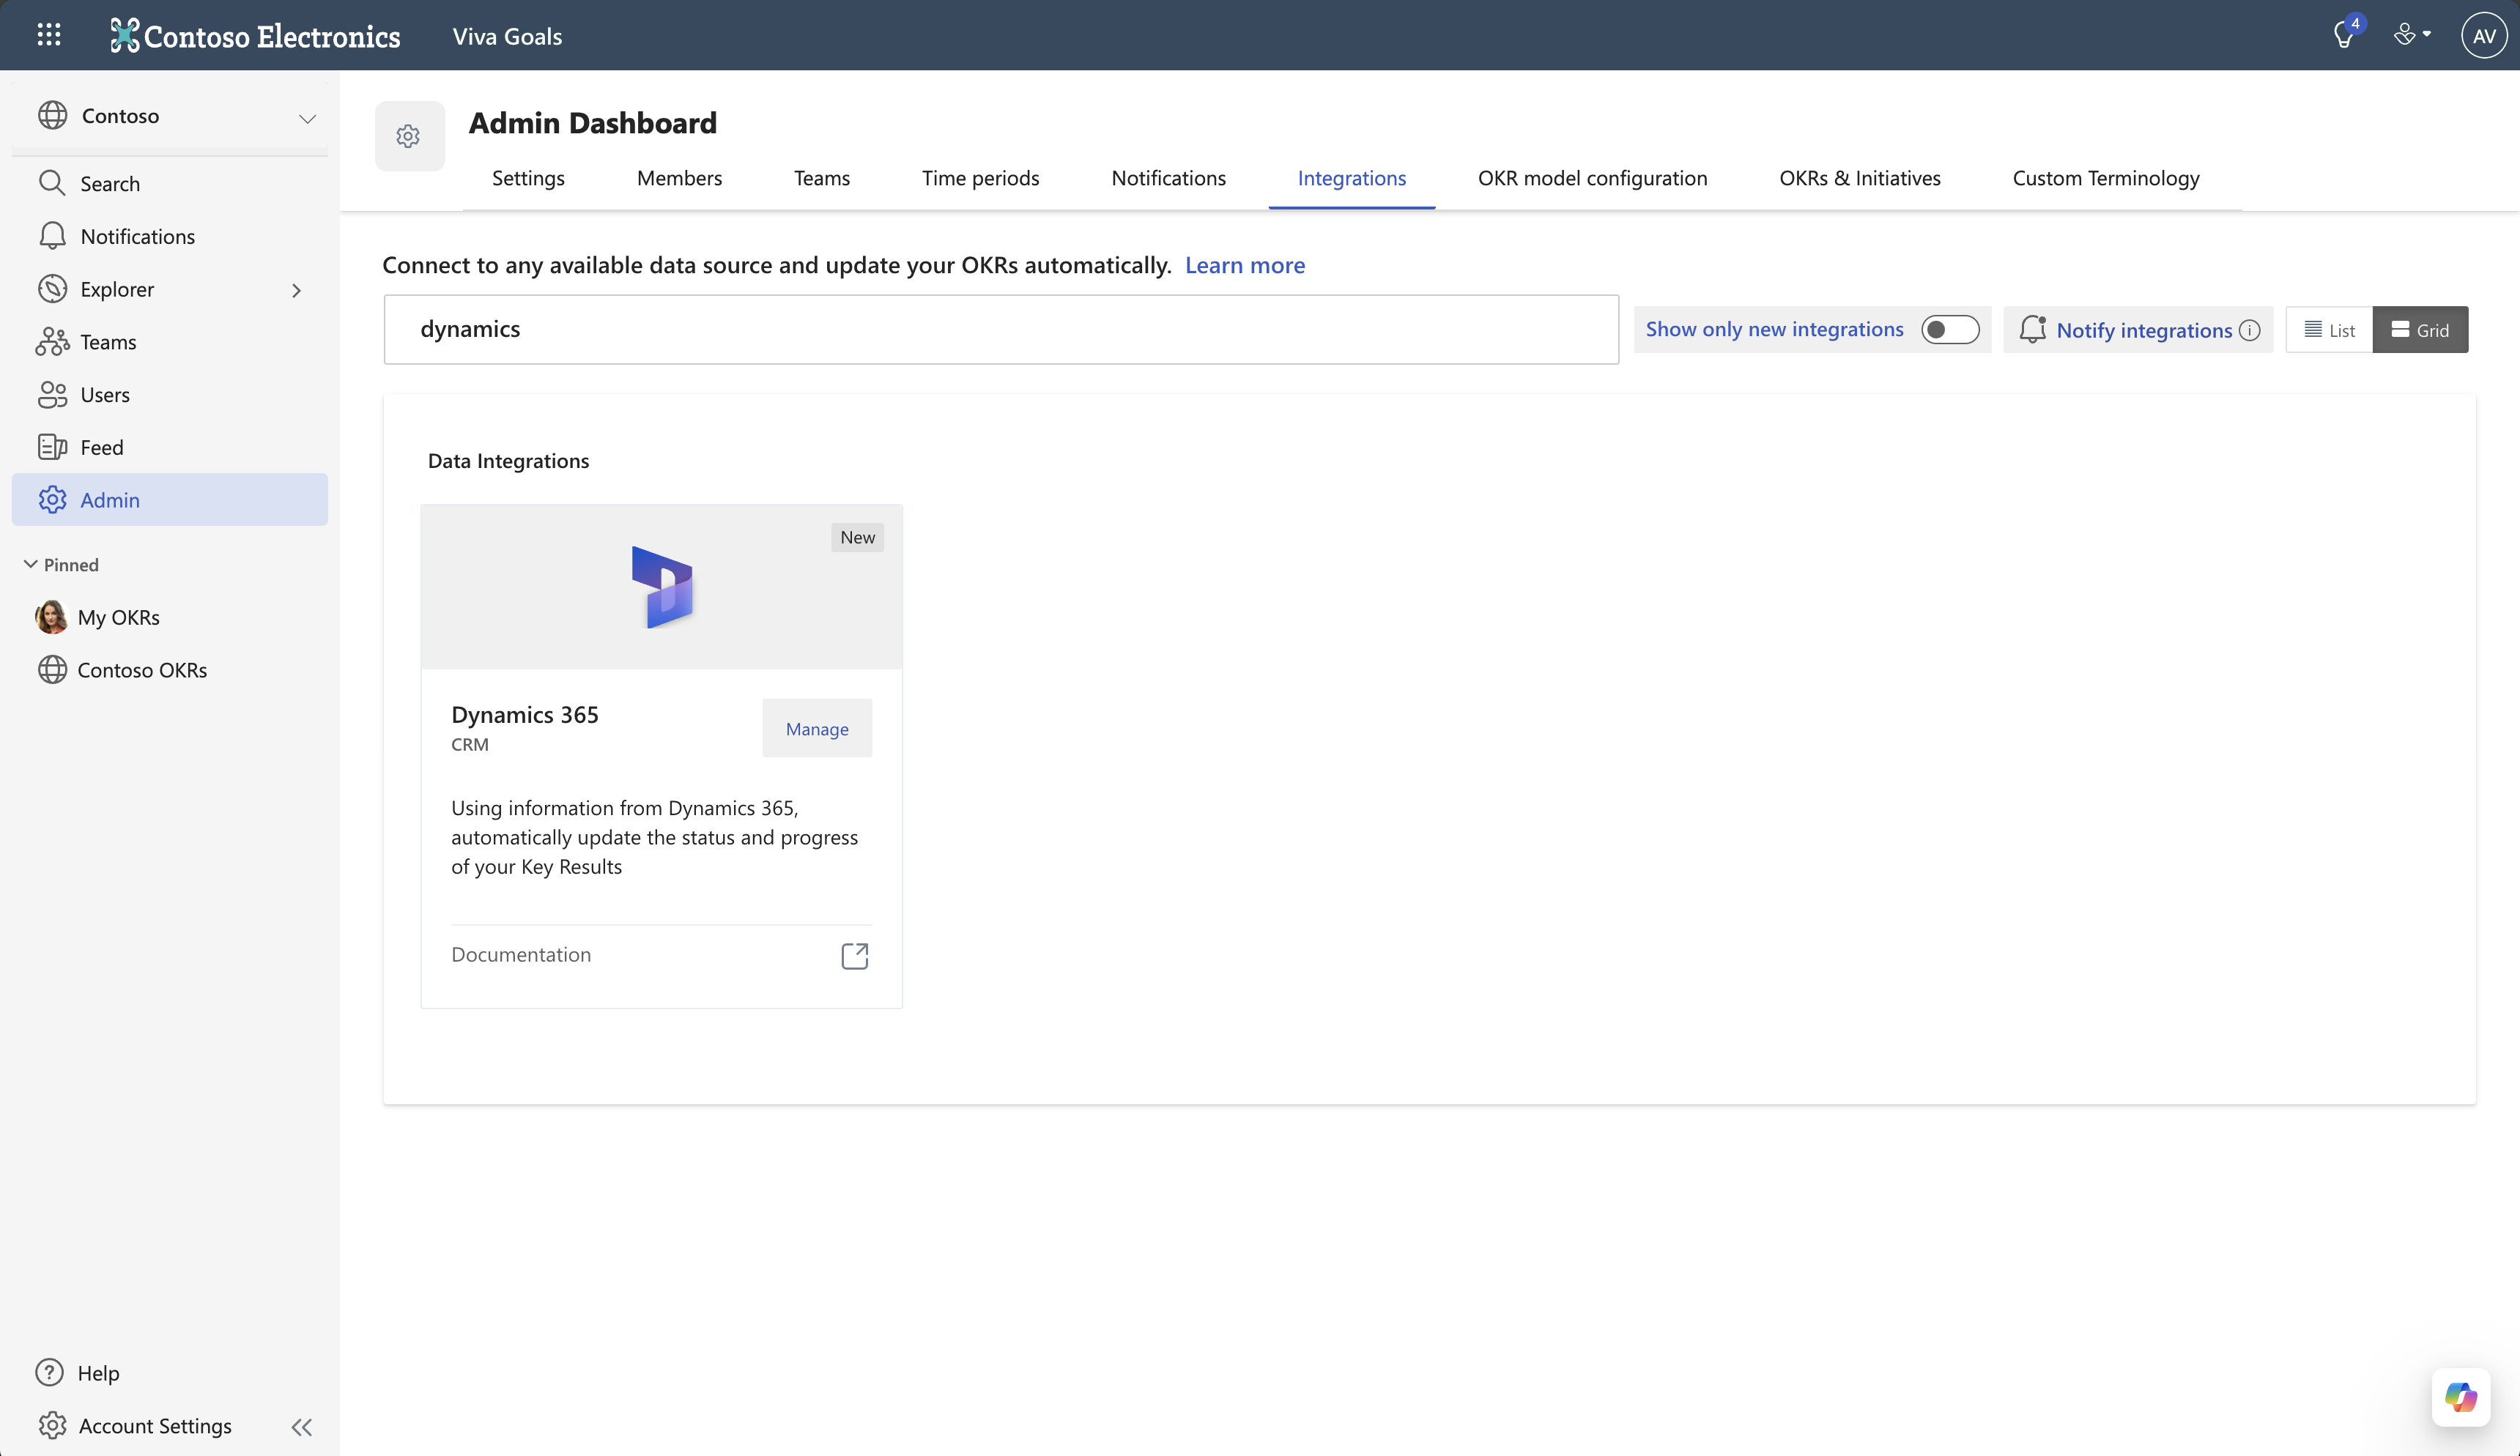This screenshot has height=1456, width=2520.
Task: Expand the Explorer submenu arrow
Action: (x=296, y=290)
